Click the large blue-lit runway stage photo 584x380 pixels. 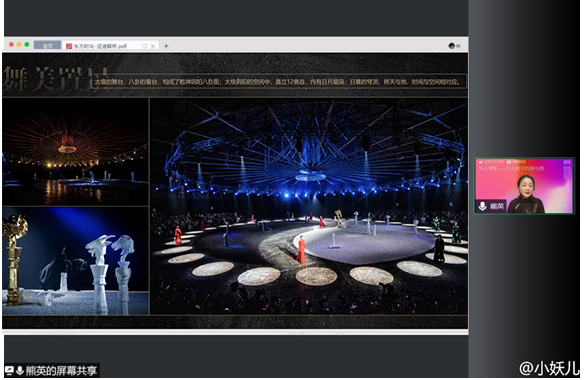[x=309, y=207]
